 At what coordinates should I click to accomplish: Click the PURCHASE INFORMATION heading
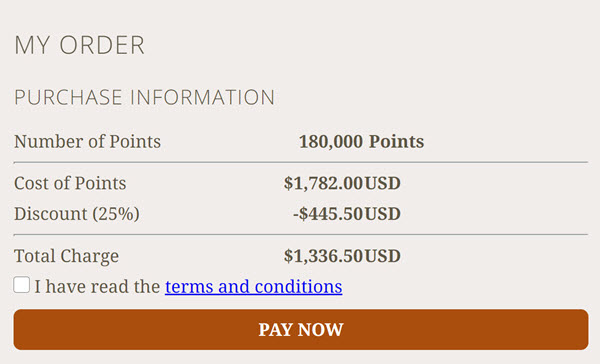144,97
